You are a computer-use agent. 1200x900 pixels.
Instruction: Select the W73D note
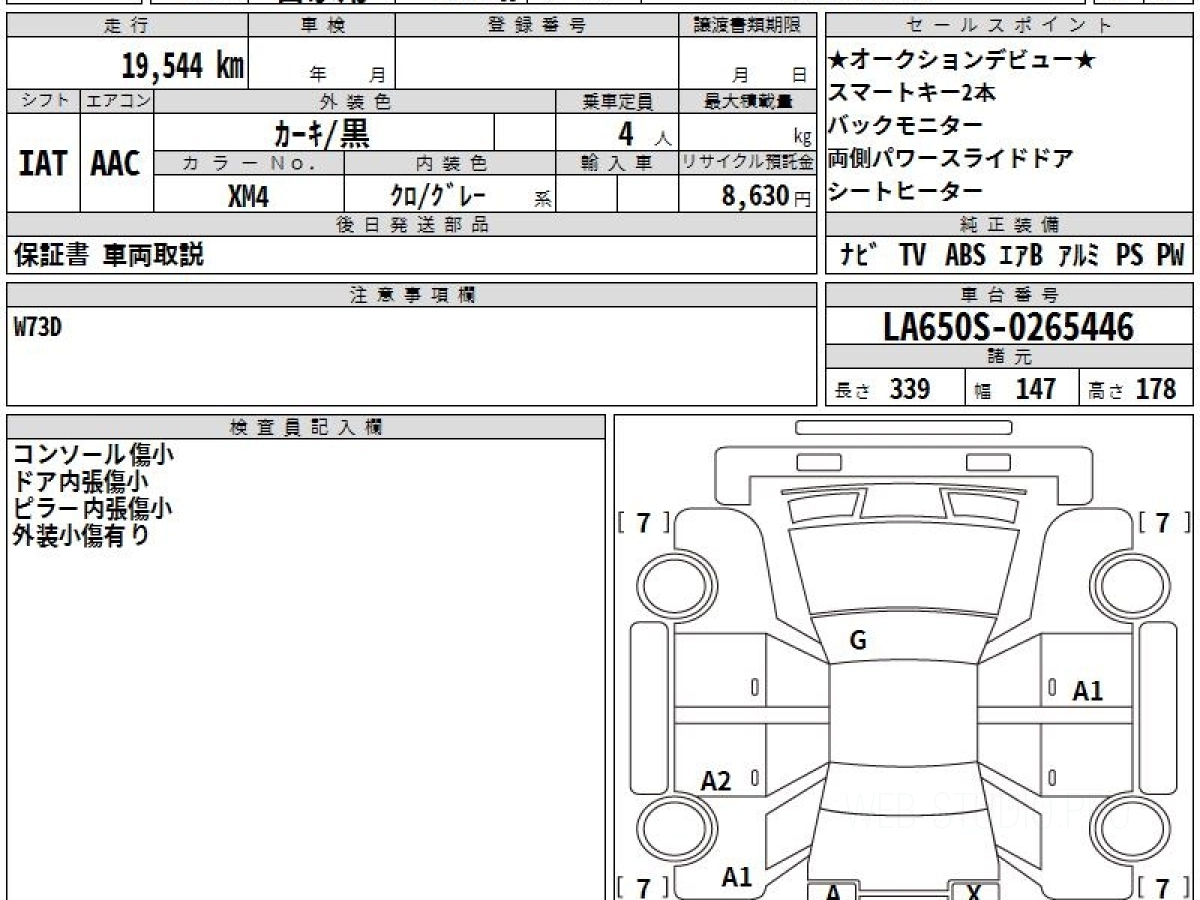point(38,327)
